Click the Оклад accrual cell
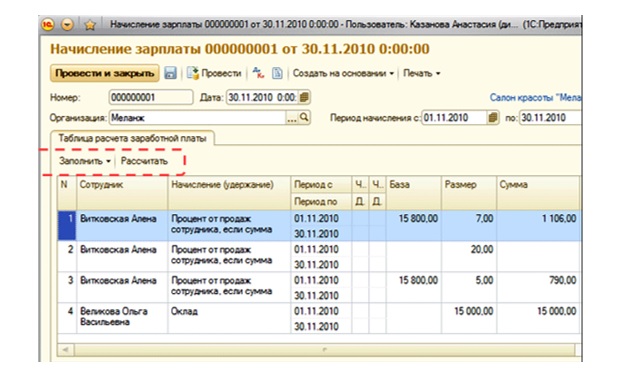Viewport: 628px width, 375px height. [x=229, y=318]
